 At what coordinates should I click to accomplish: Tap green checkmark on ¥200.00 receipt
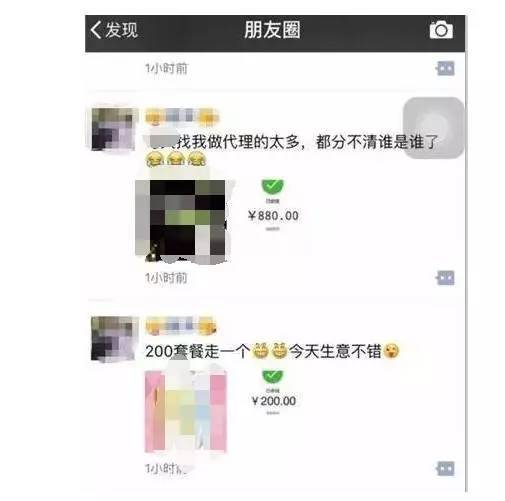273,377
